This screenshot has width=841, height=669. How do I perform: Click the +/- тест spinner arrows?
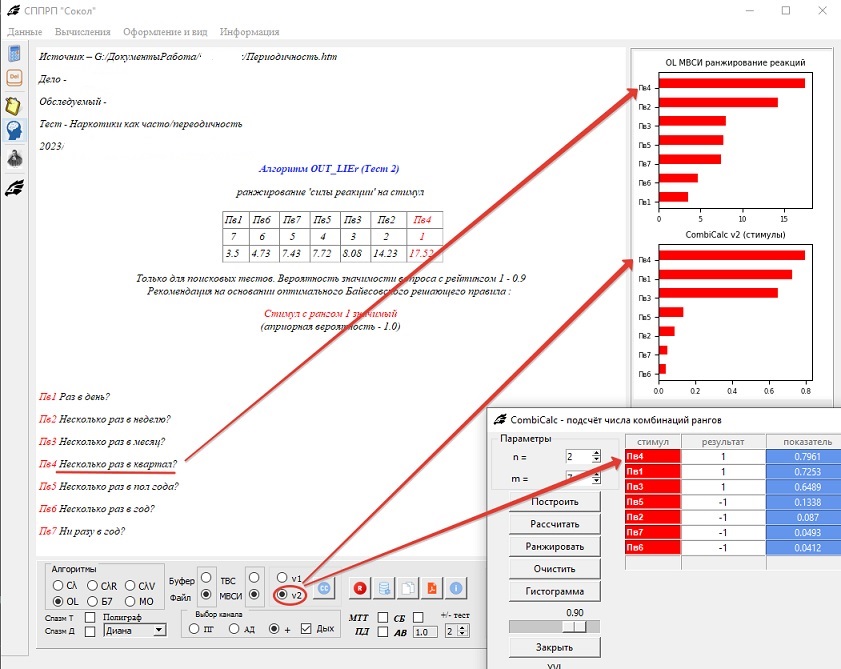pos(463,631)
